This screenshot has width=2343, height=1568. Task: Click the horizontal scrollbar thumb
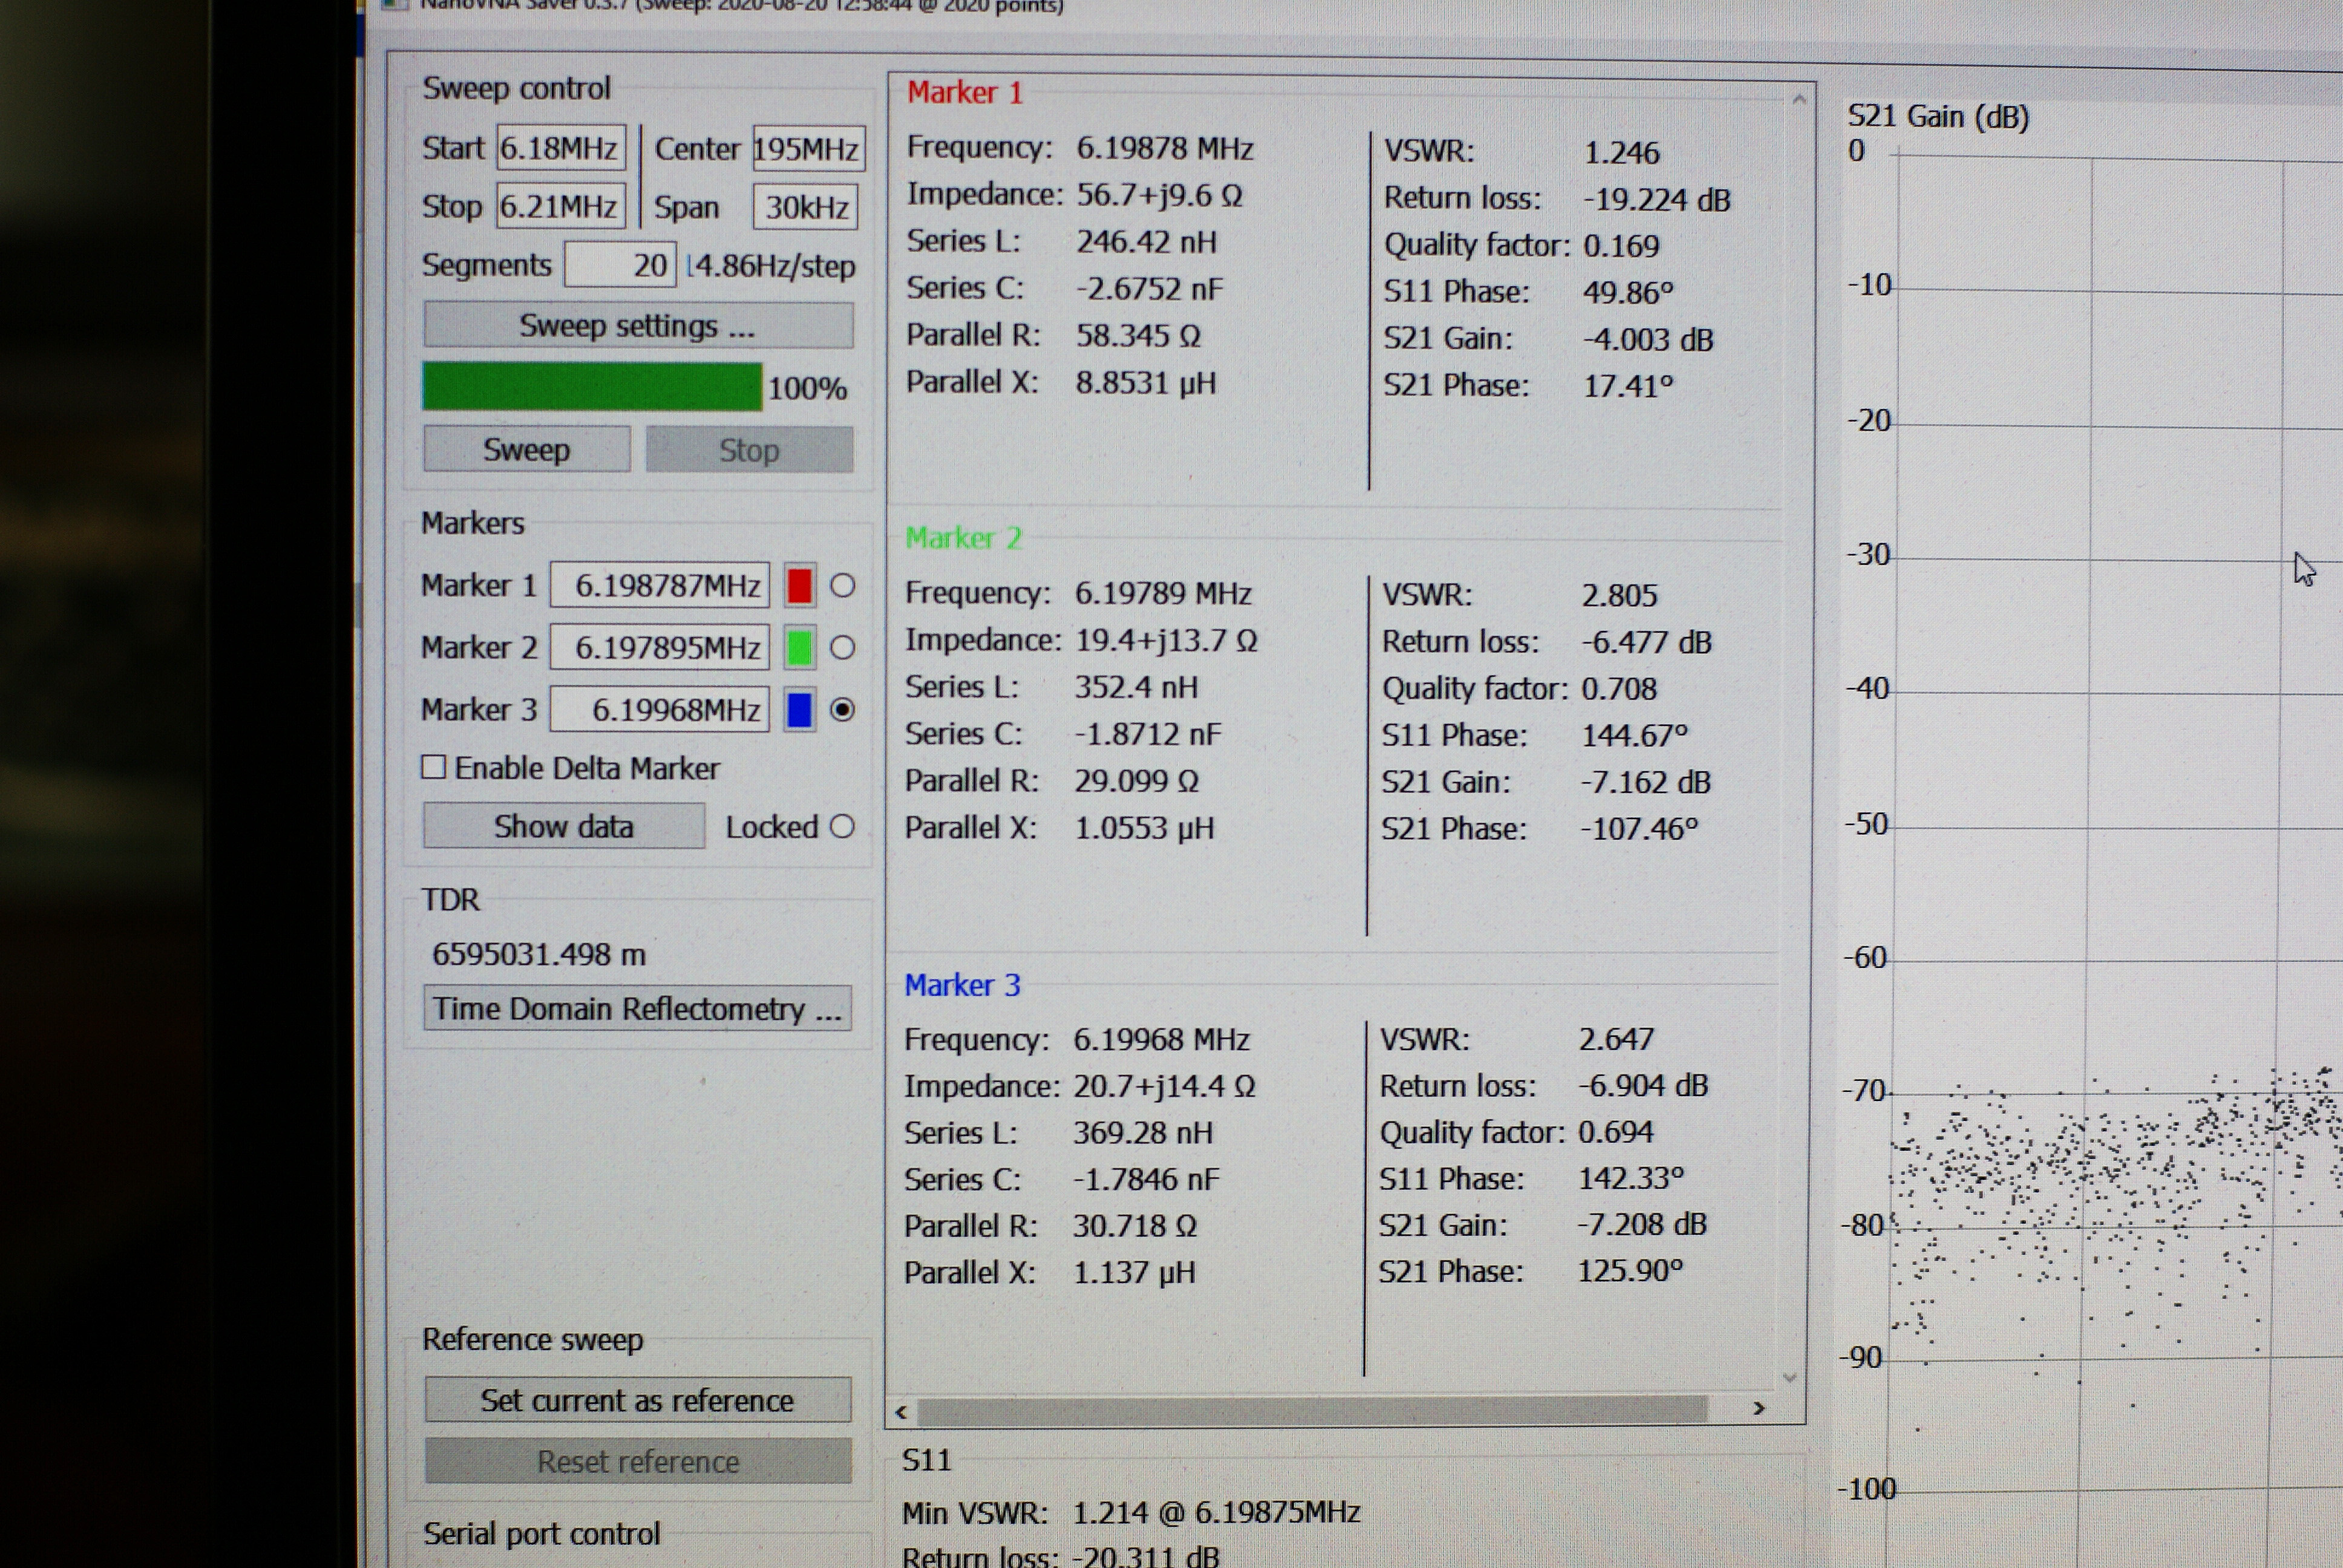[1312, 1410]
